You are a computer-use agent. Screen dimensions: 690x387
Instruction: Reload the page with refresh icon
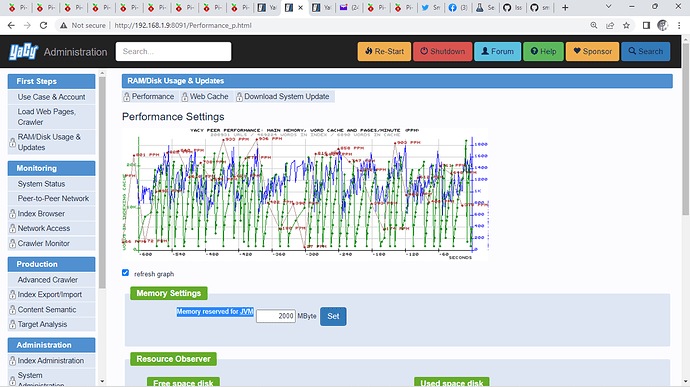tap(43, 26)
